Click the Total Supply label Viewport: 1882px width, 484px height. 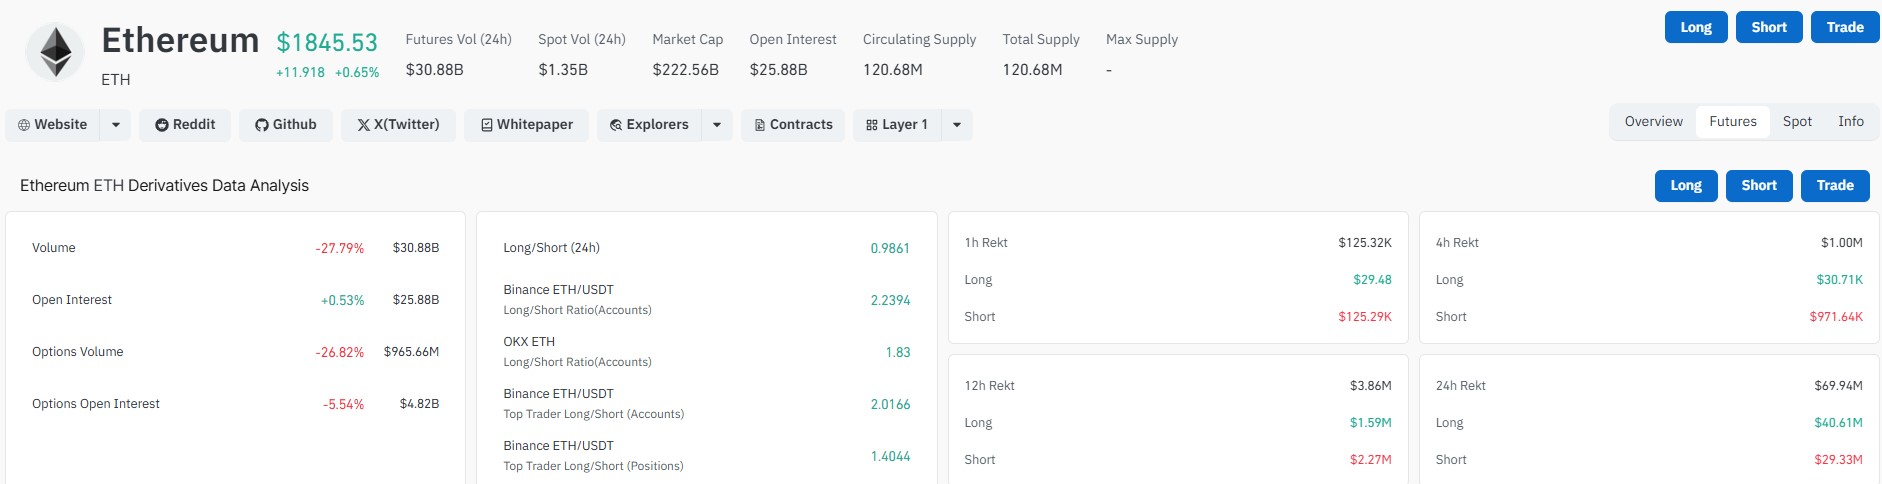(x=1041, y=40)
